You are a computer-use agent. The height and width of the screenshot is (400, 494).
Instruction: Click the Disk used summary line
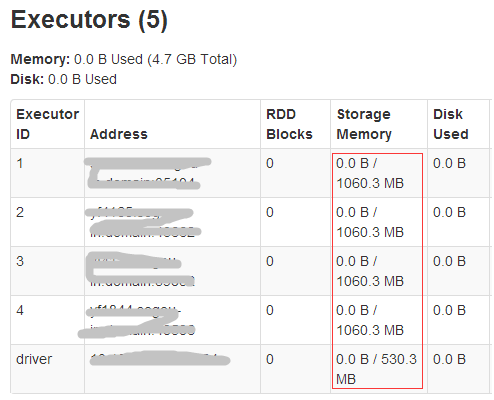(64, 79)
